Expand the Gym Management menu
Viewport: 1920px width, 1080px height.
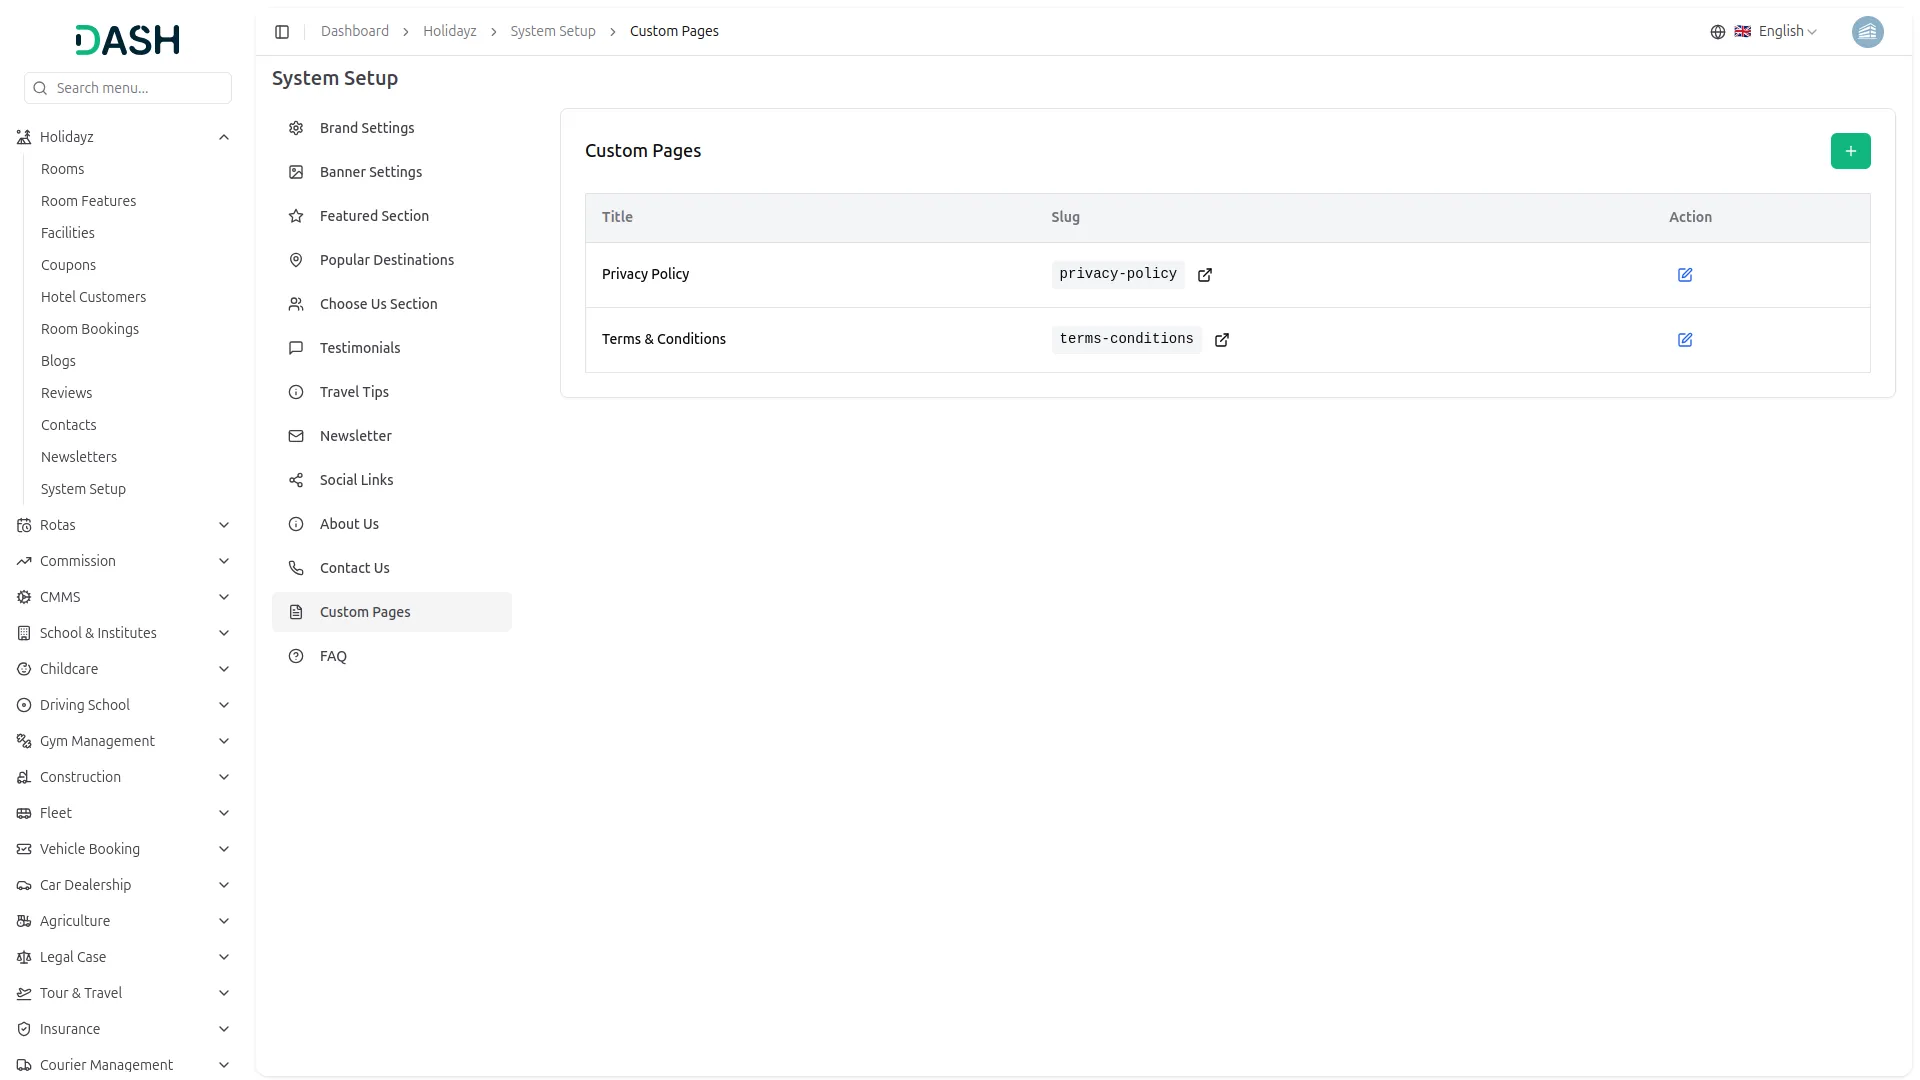pyautogui.click(x=224, y=741)
